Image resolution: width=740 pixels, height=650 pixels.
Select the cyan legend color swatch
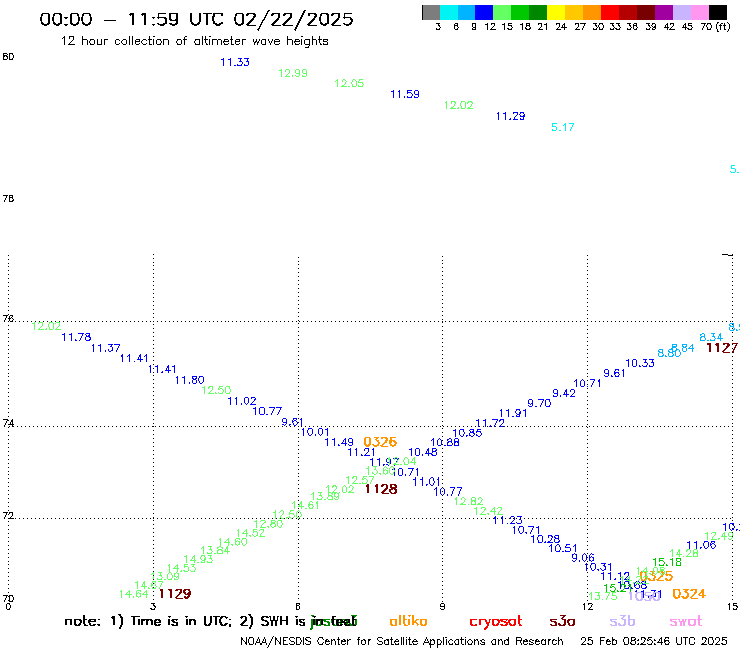tap(449, 12)
